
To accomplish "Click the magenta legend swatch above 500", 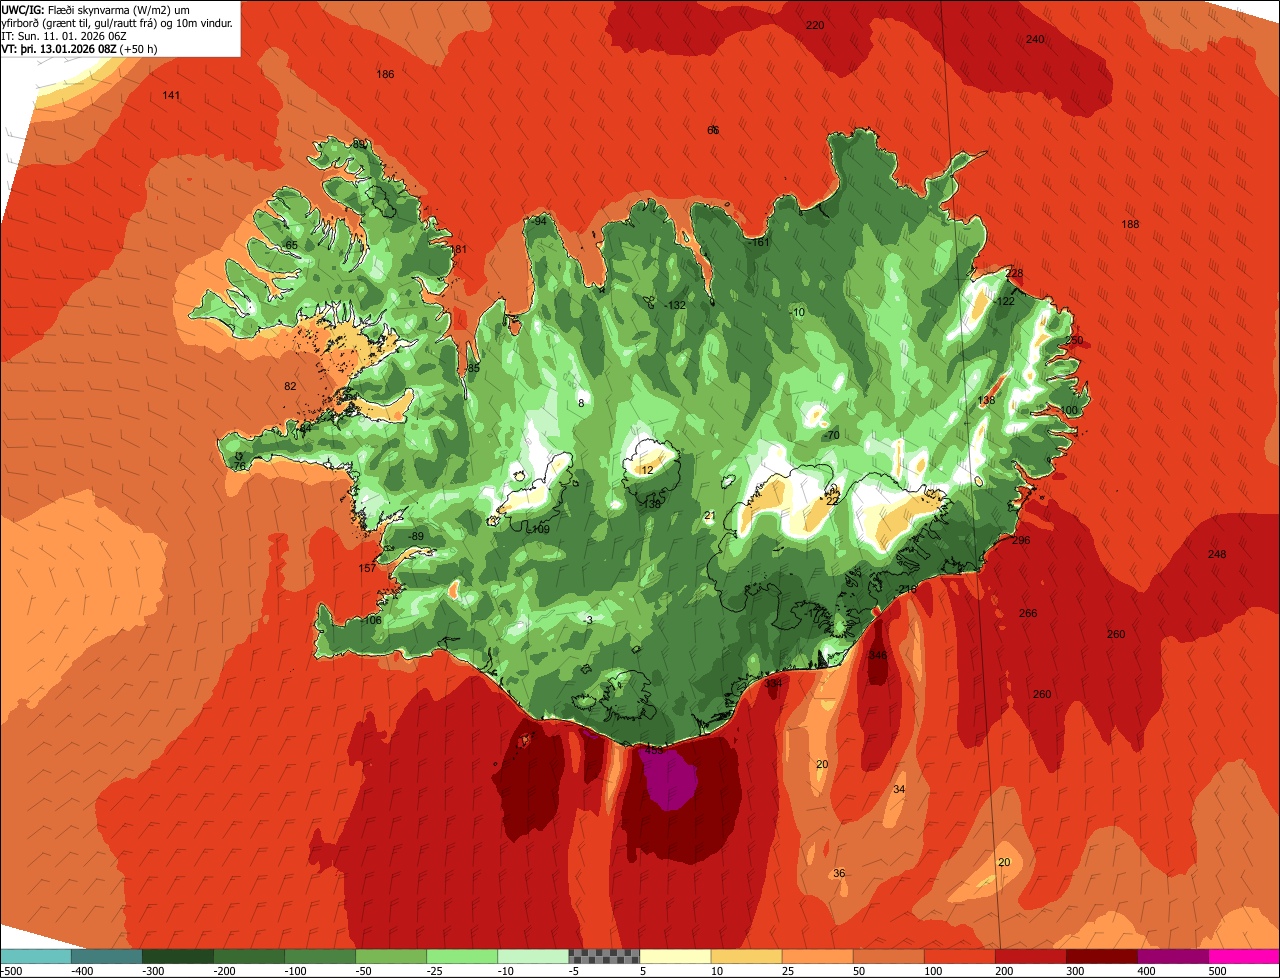I will (1244, 956).
